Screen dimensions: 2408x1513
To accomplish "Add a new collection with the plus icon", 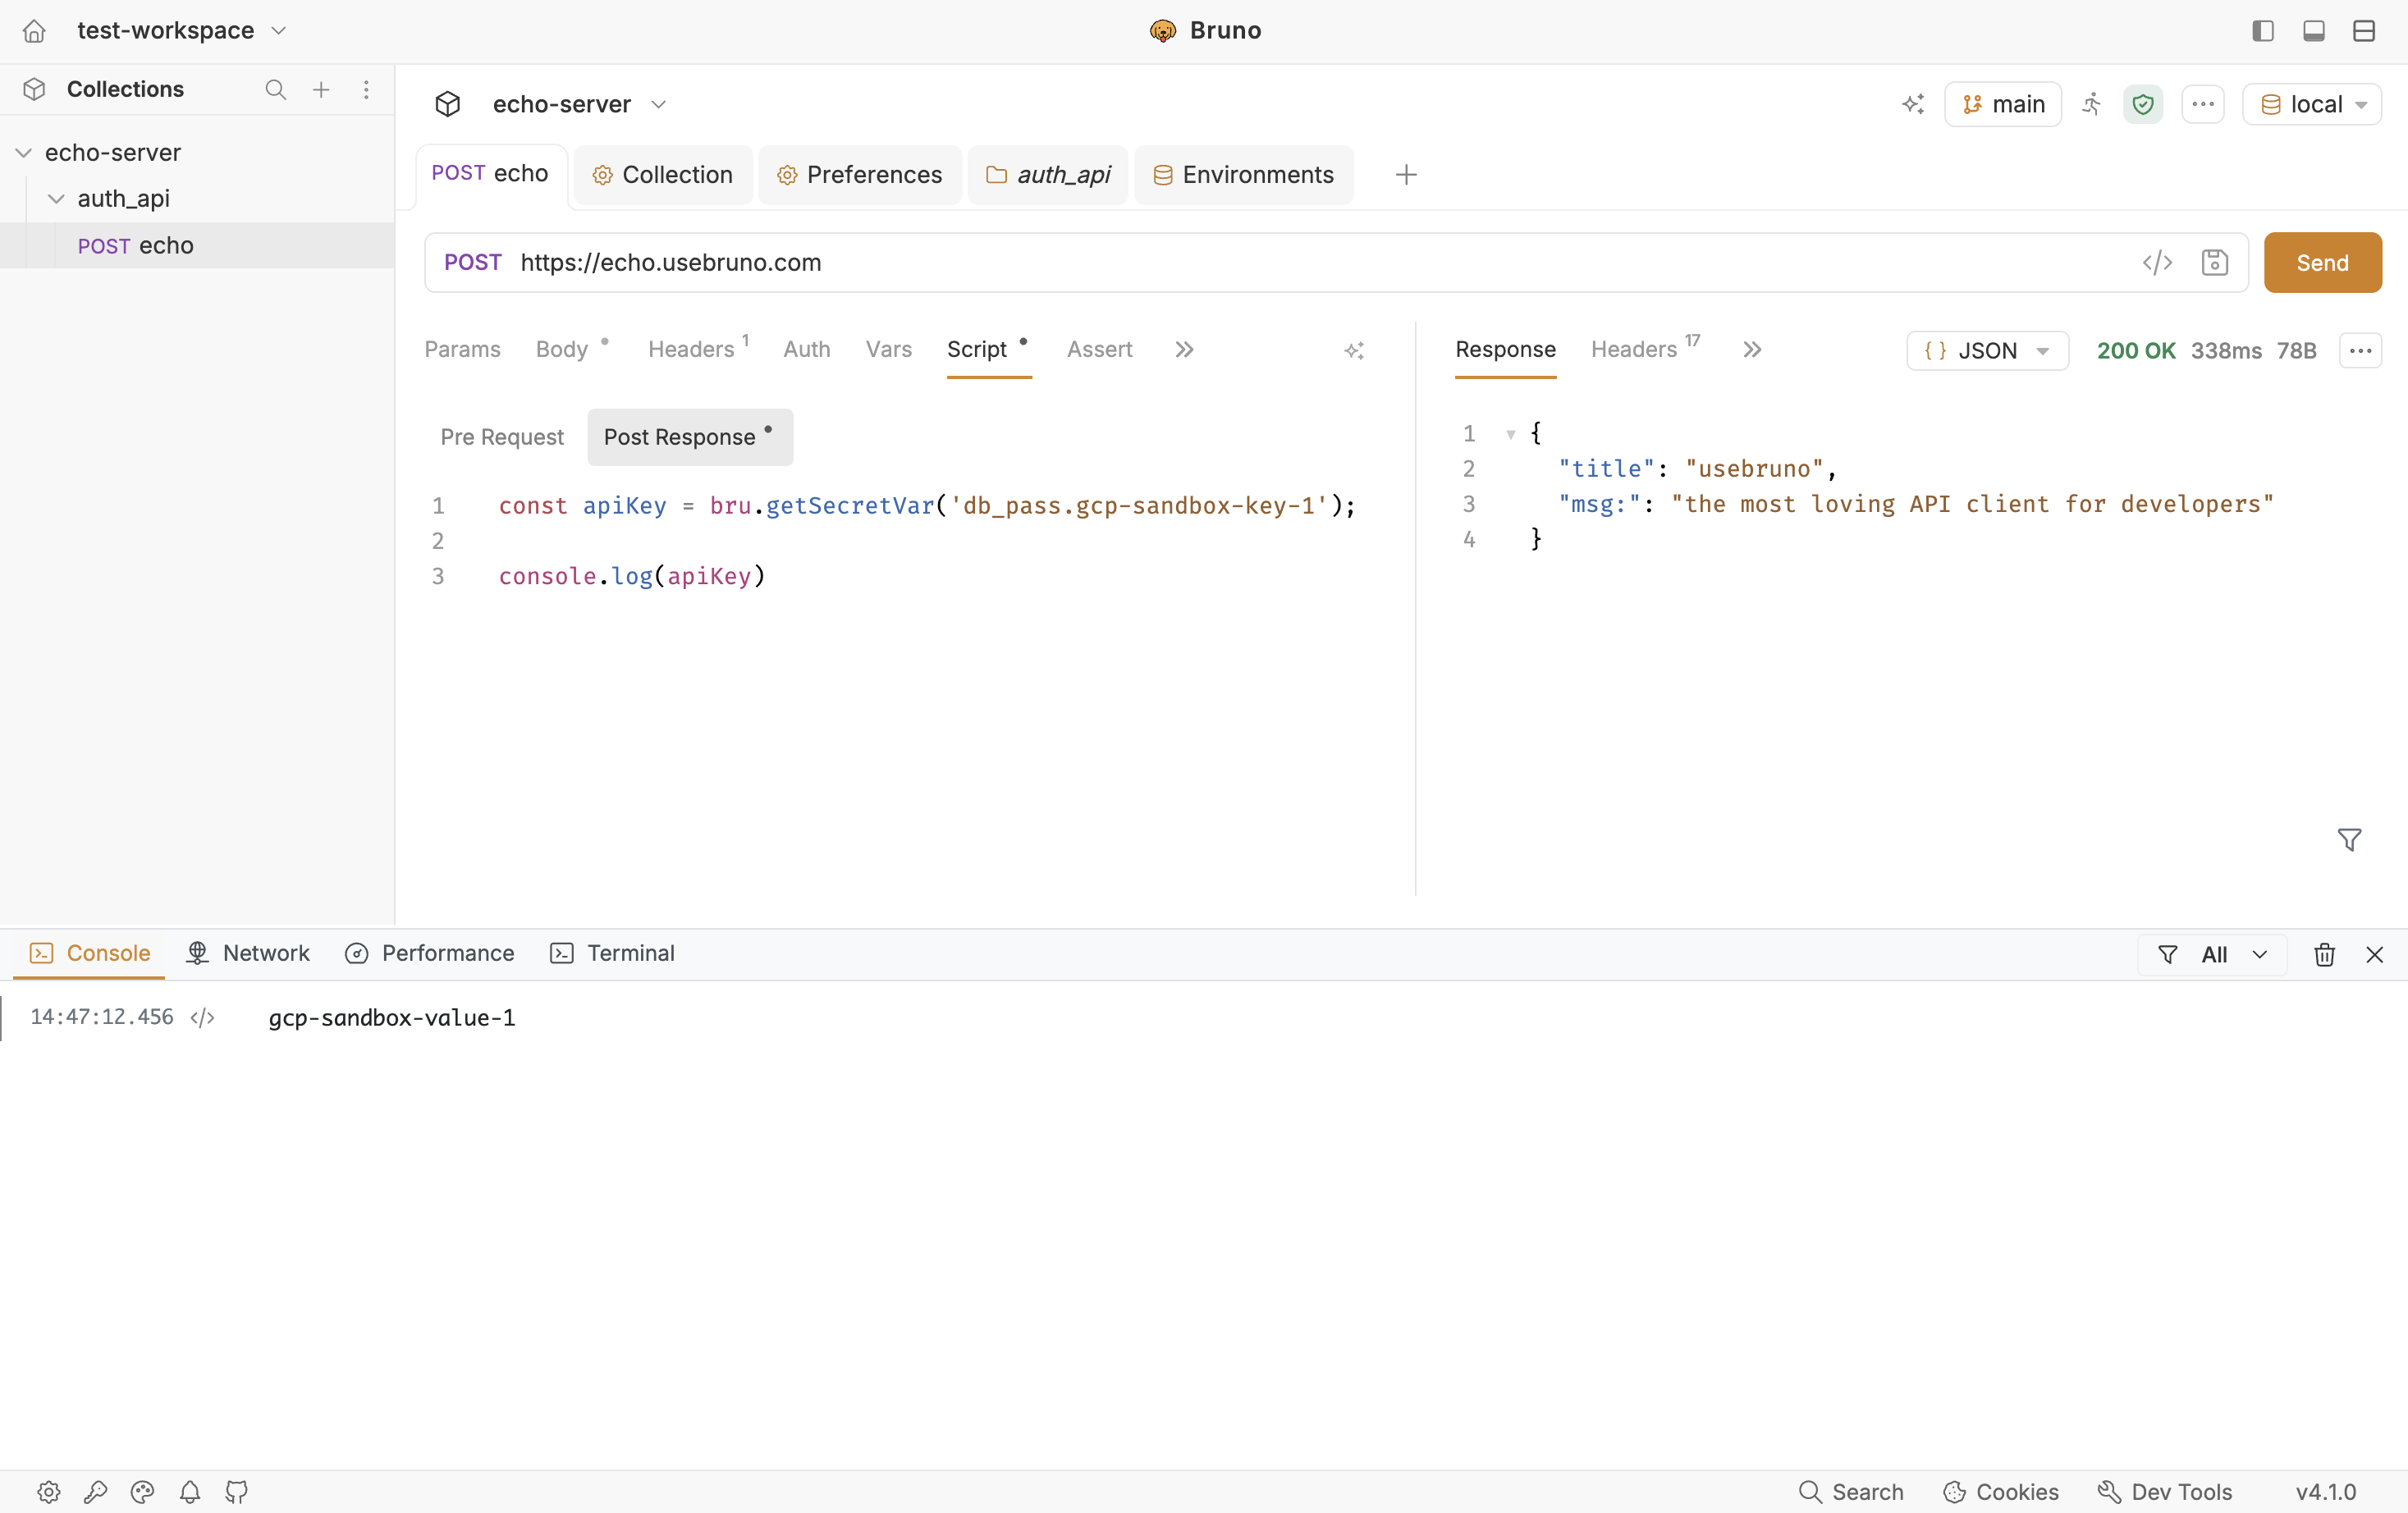I will [x=321, y=90].
